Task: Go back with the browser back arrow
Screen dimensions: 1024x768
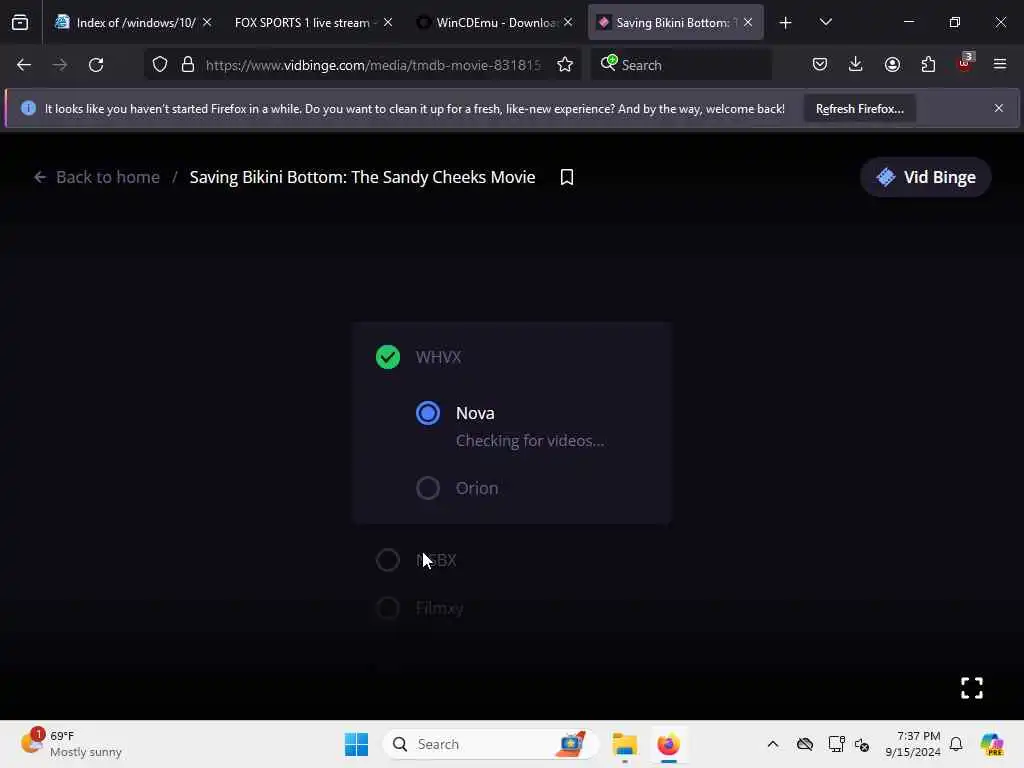Action: pyautogui.click(x=24, y=65)
